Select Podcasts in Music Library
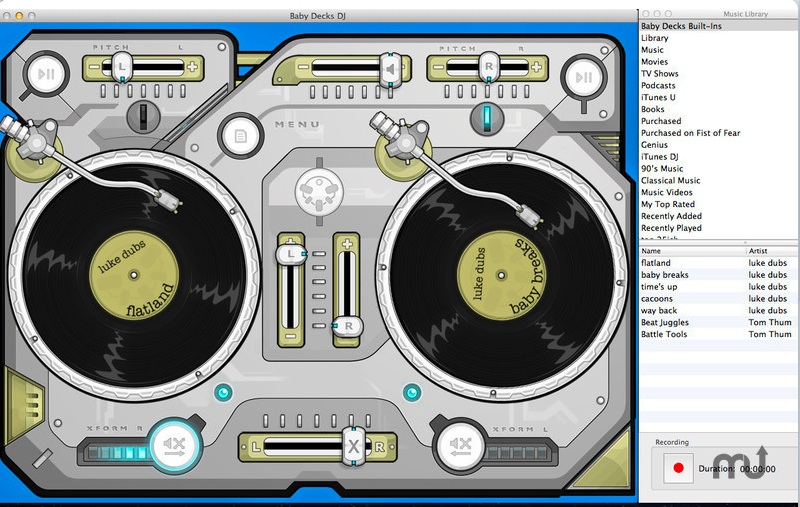Viewport: 800px width, 507px height. coord(718,85)
